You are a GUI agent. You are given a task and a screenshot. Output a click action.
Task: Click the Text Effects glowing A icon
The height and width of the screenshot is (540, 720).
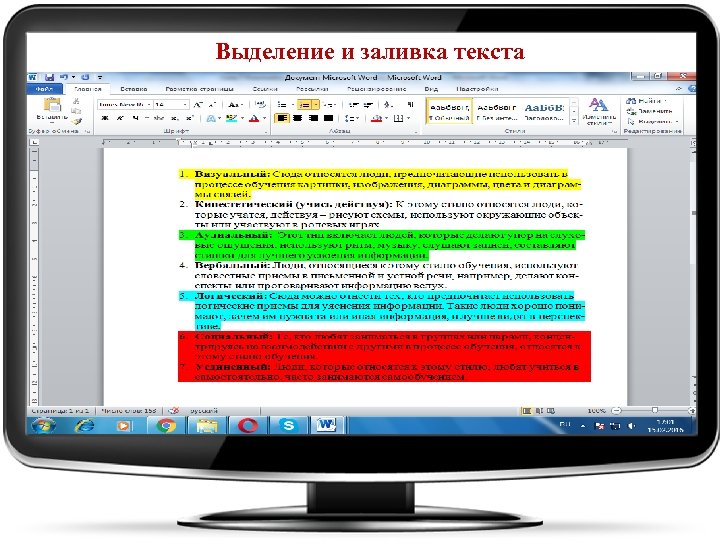(x=211, y=118)
